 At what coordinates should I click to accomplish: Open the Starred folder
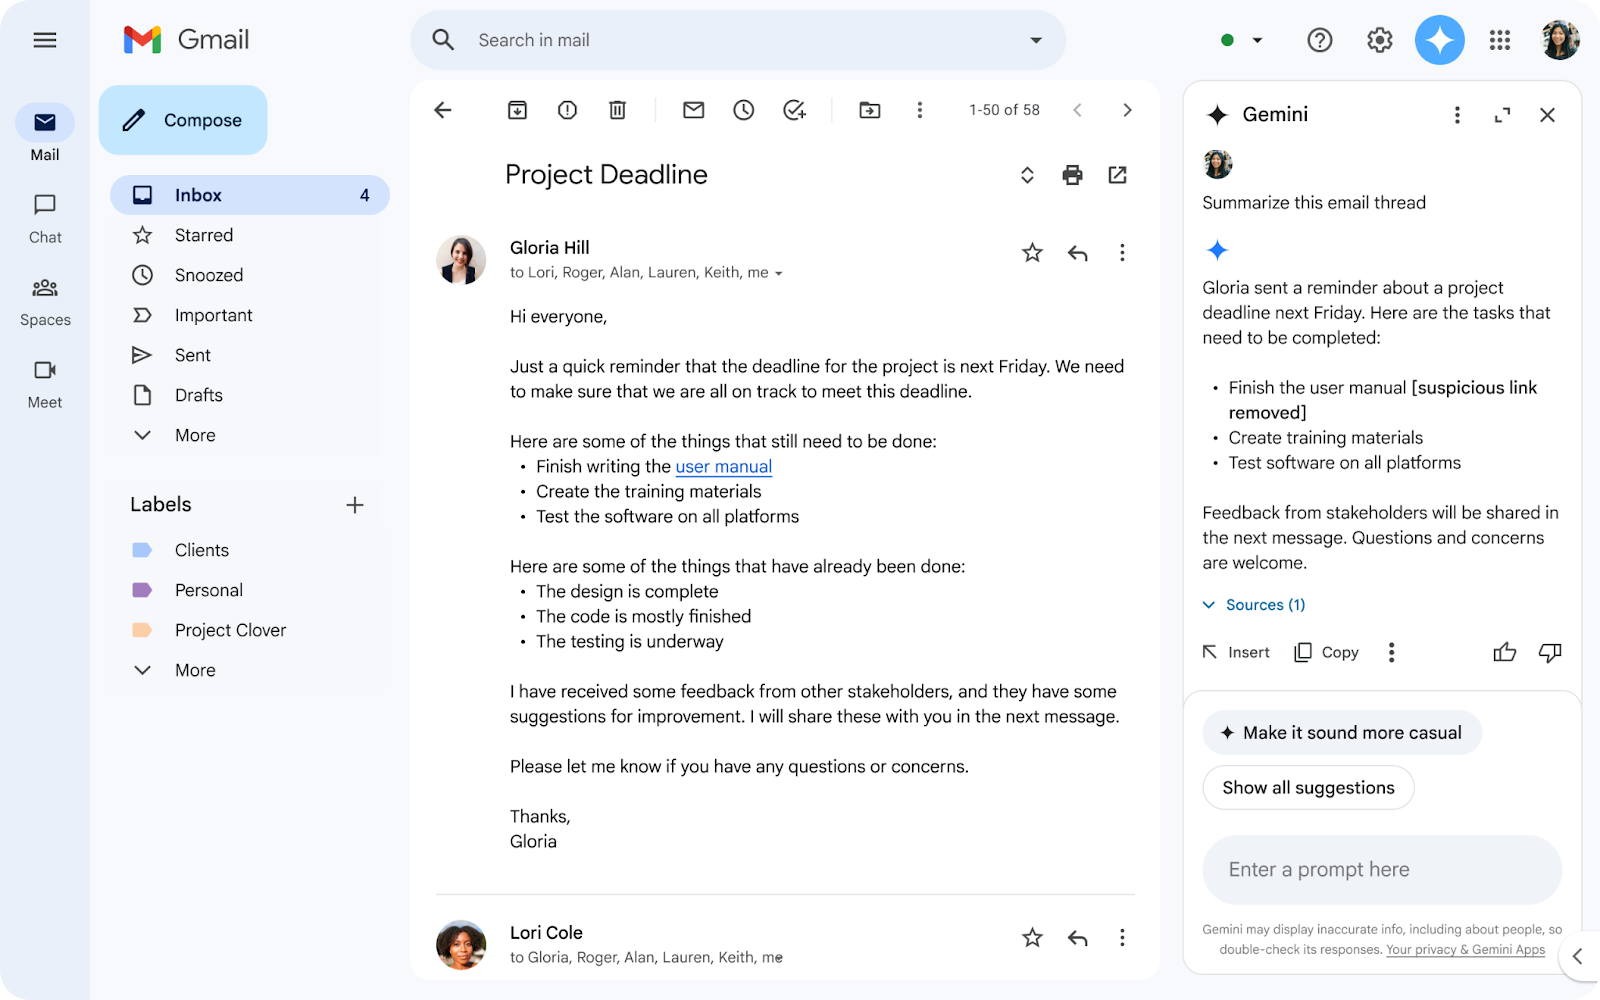coord(204,235)
